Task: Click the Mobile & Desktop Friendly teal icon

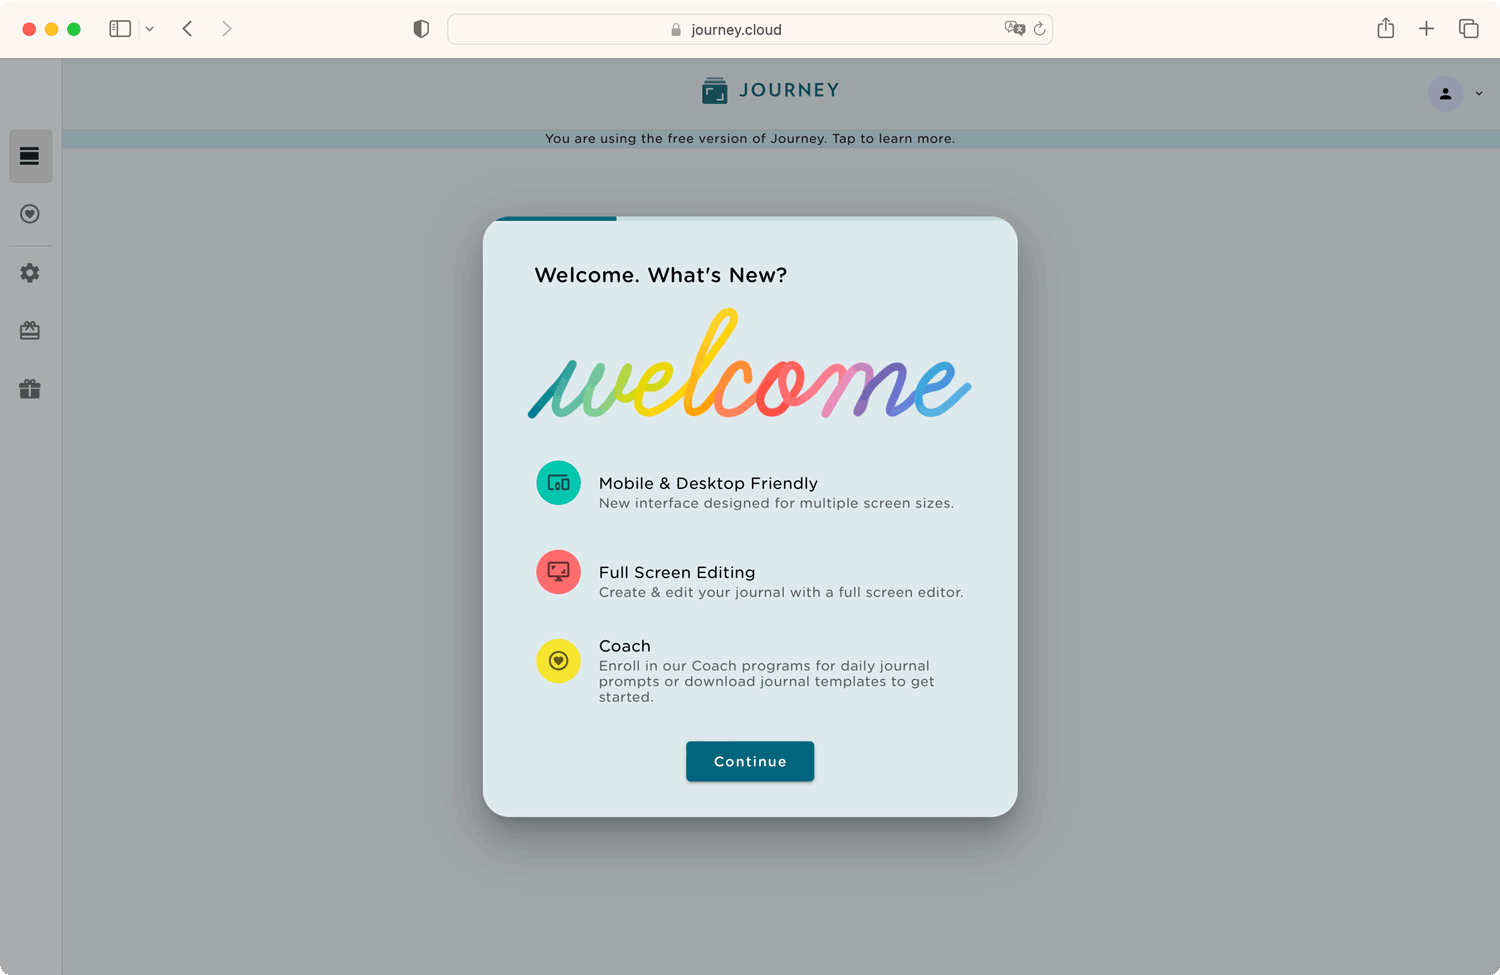Action: [x=558, y=483]
